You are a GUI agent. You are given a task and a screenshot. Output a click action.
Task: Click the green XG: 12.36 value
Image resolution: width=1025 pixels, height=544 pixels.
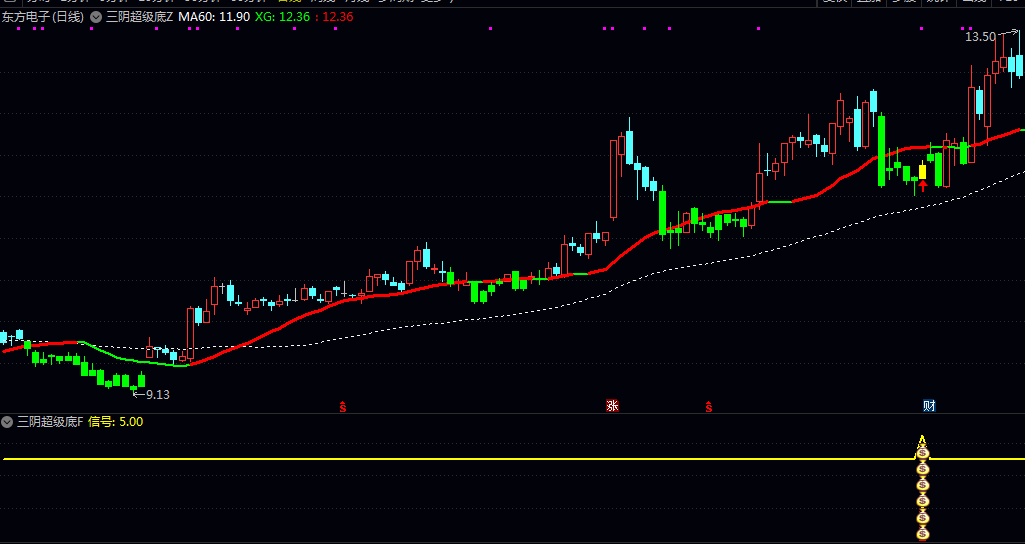(282, 17)
